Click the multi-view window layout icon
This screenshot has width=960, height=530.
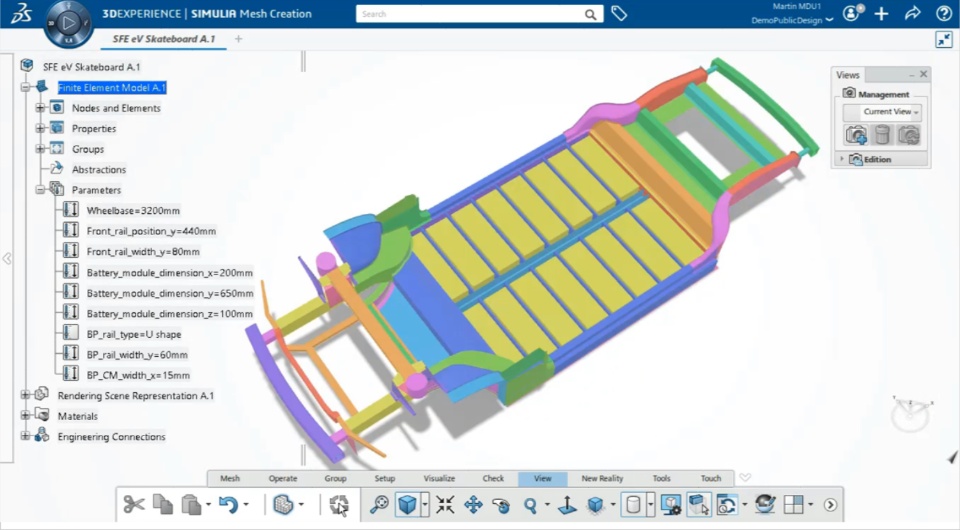(793, 505)
